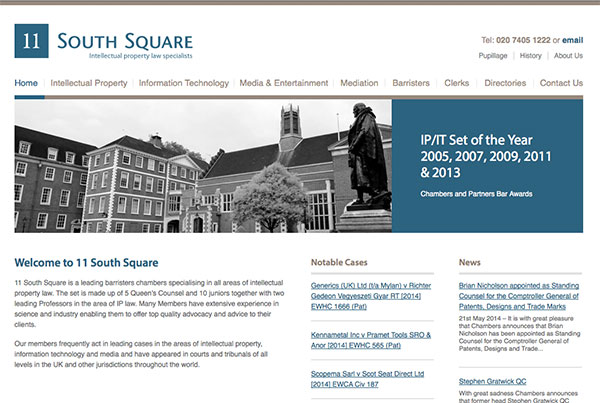Screen dimensions: 600x403
Task: Click the News heading
Action: (470, 263)
